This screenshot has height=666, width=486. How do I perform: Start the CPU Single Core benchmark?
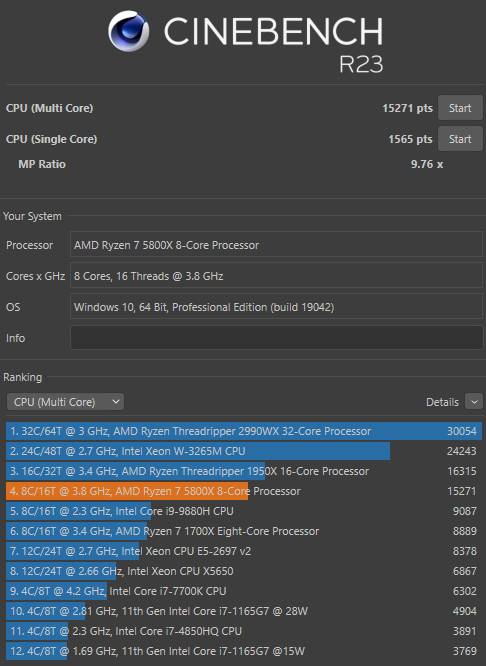[x=460, y=139]
